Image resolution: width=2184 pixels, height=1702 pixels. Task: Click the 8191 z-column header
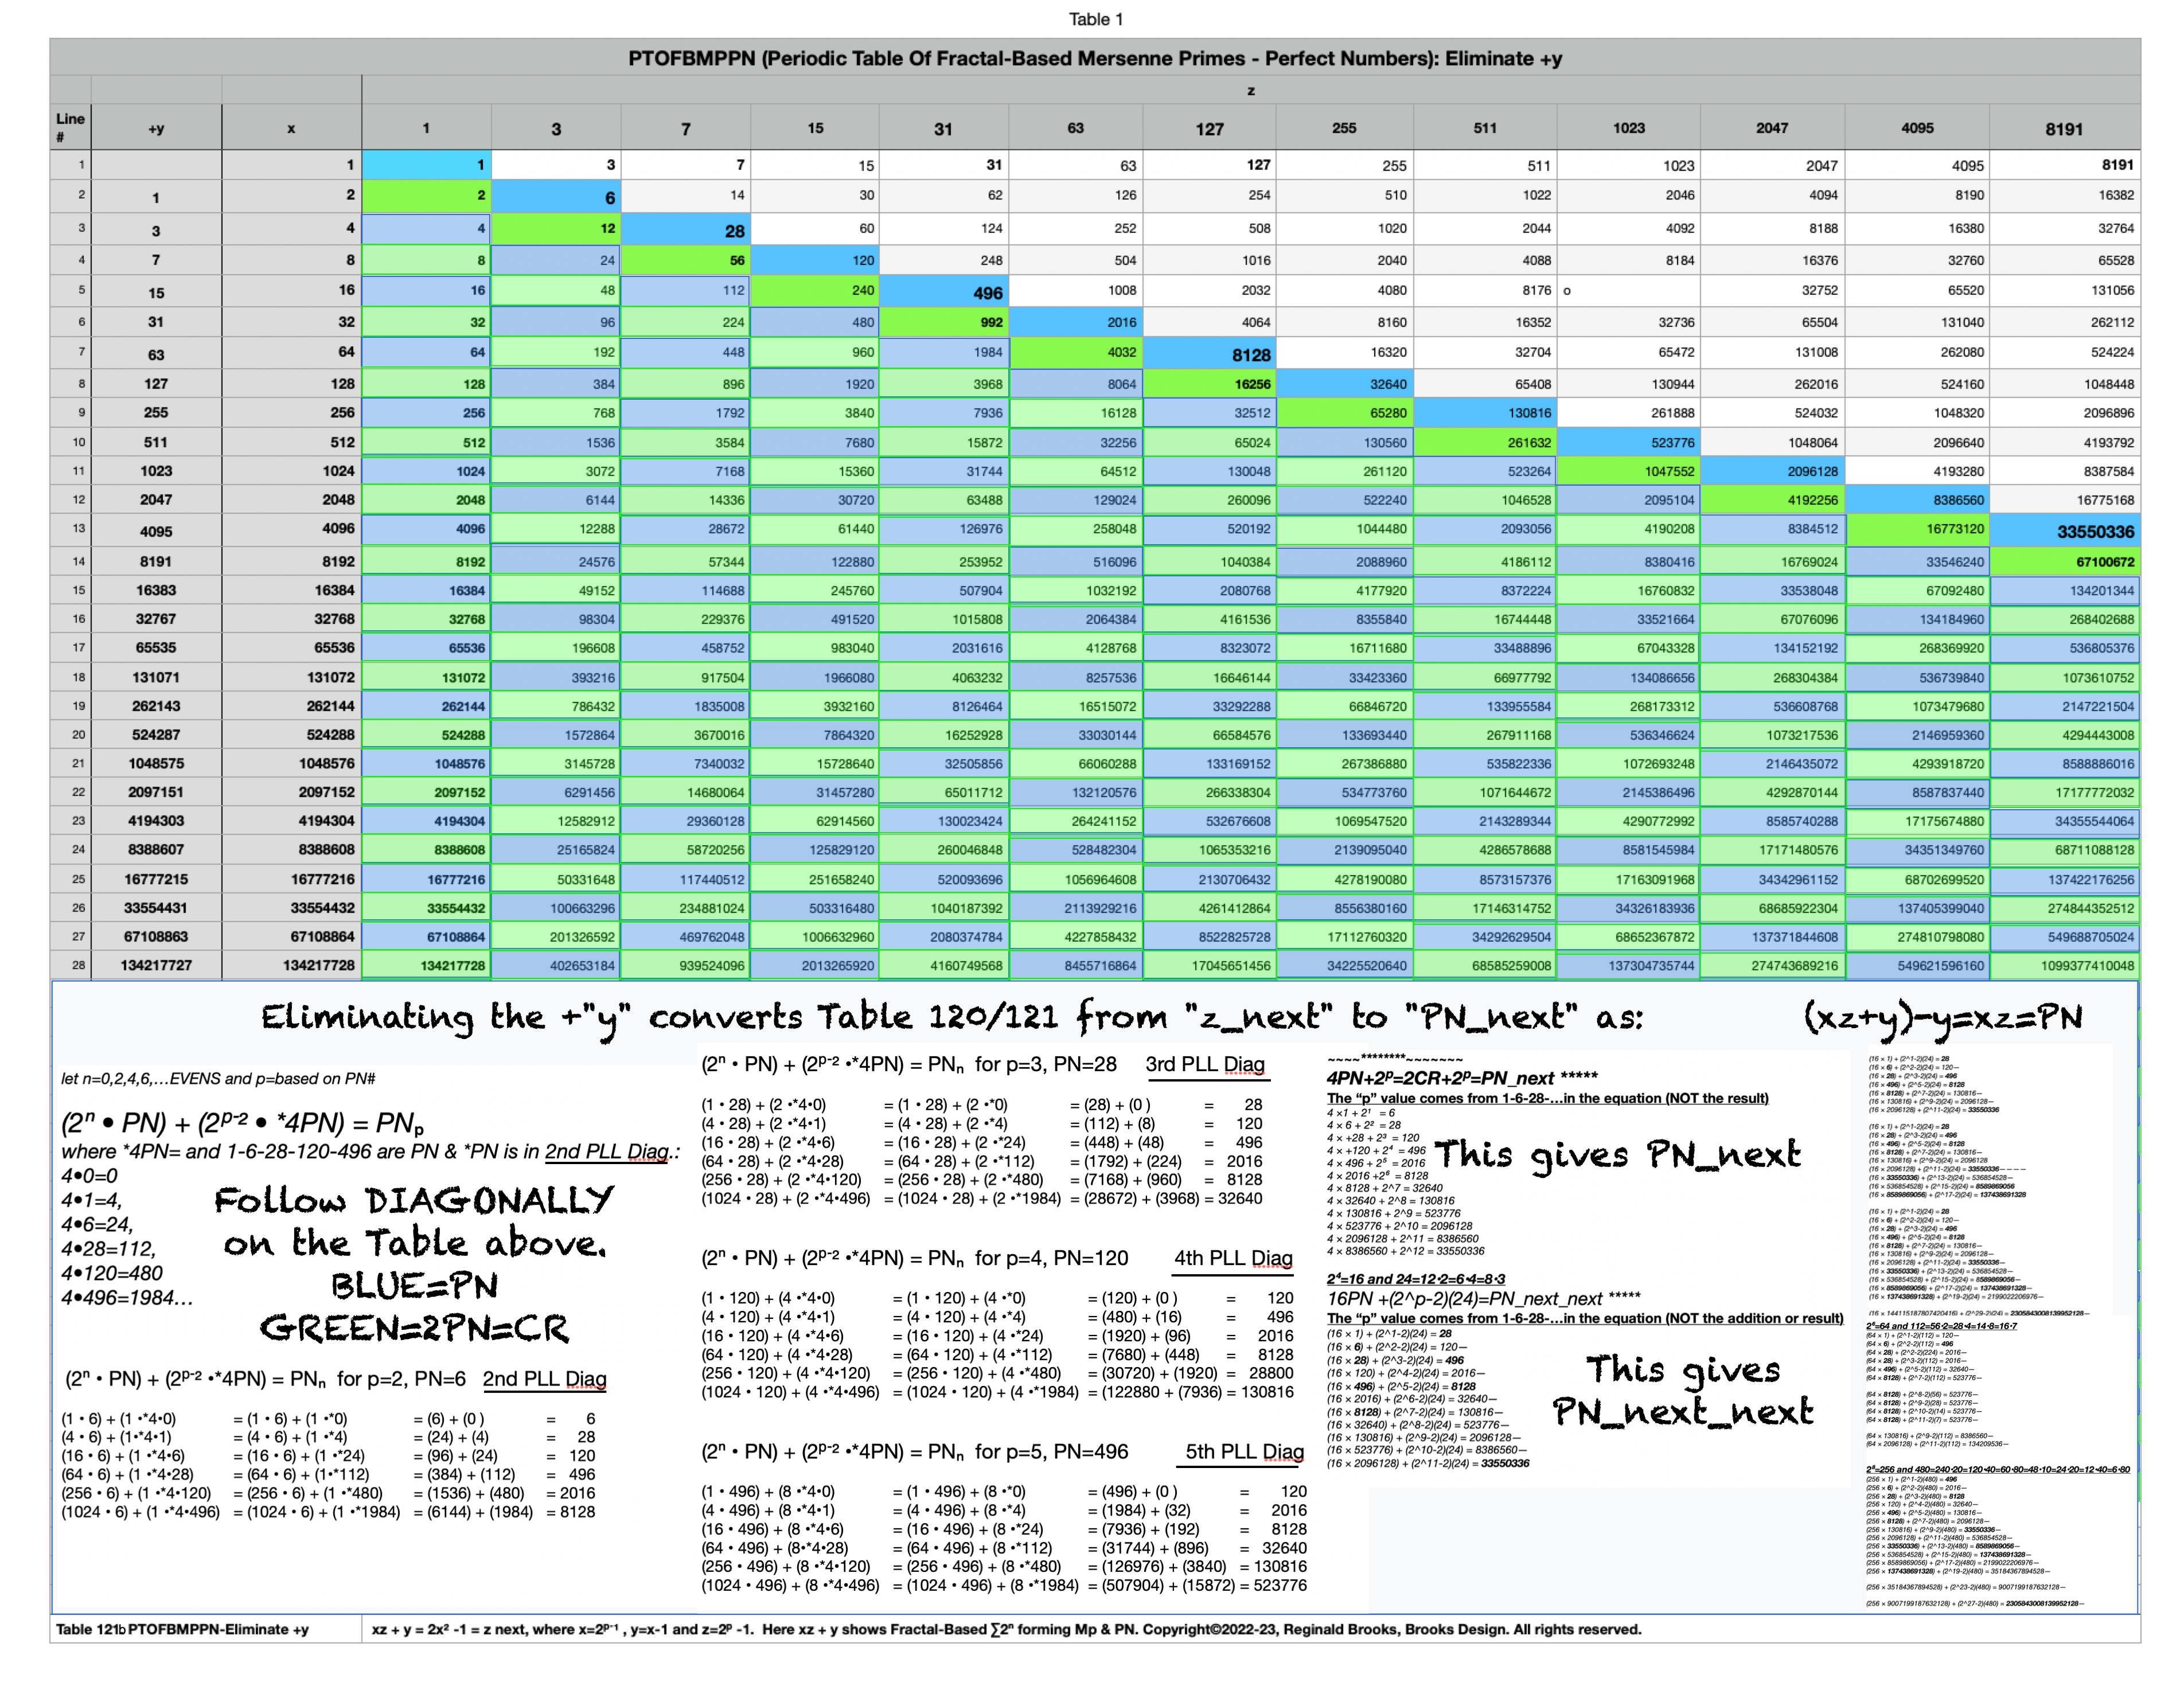(x=2063, y=129)
